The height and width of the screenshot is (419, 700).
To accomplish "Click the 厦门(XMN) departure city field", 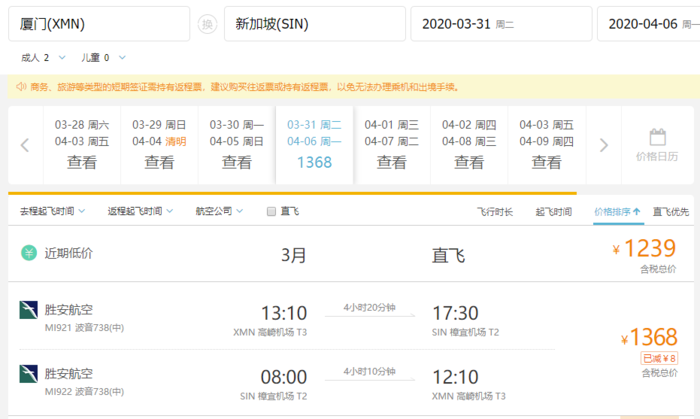I will point(98,24).
